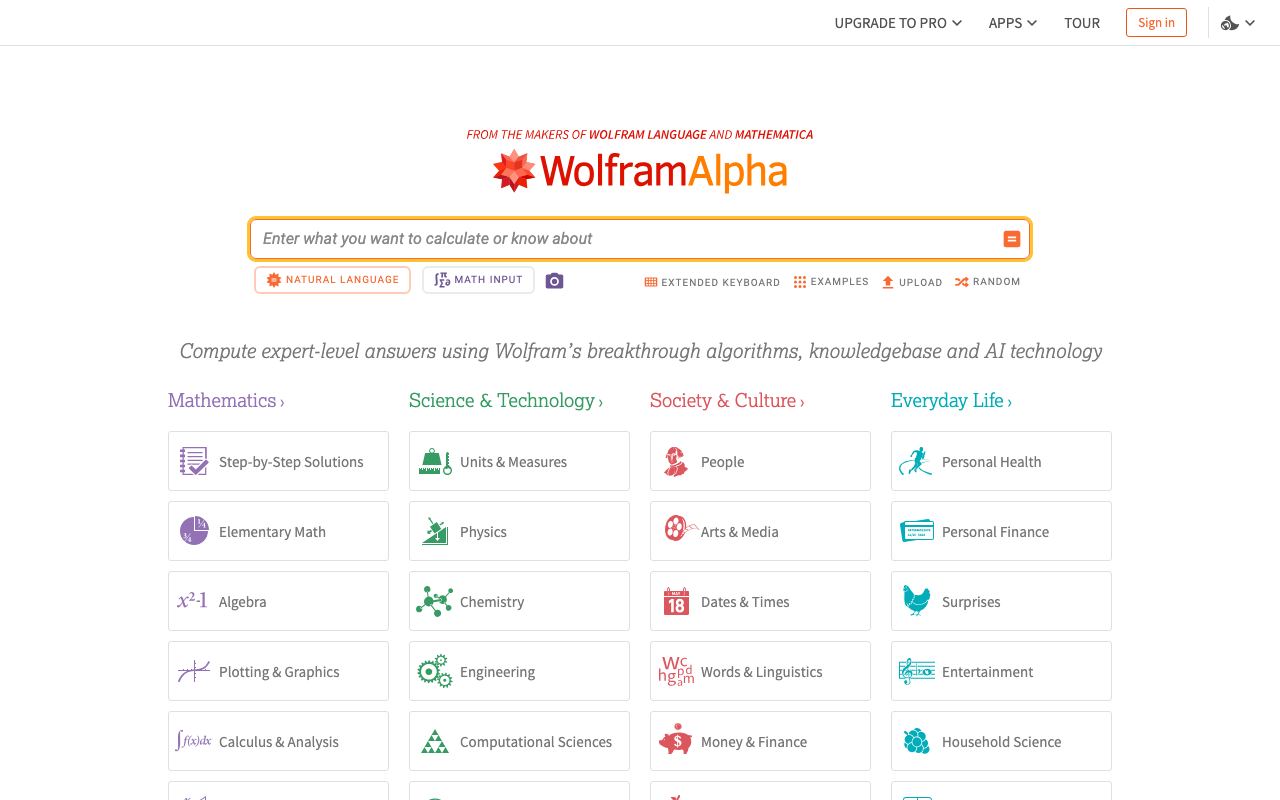Screen dimensions: 1280x800
Task: Click the Computational Sciences triangle icon
Action: [x=435, y=741]
